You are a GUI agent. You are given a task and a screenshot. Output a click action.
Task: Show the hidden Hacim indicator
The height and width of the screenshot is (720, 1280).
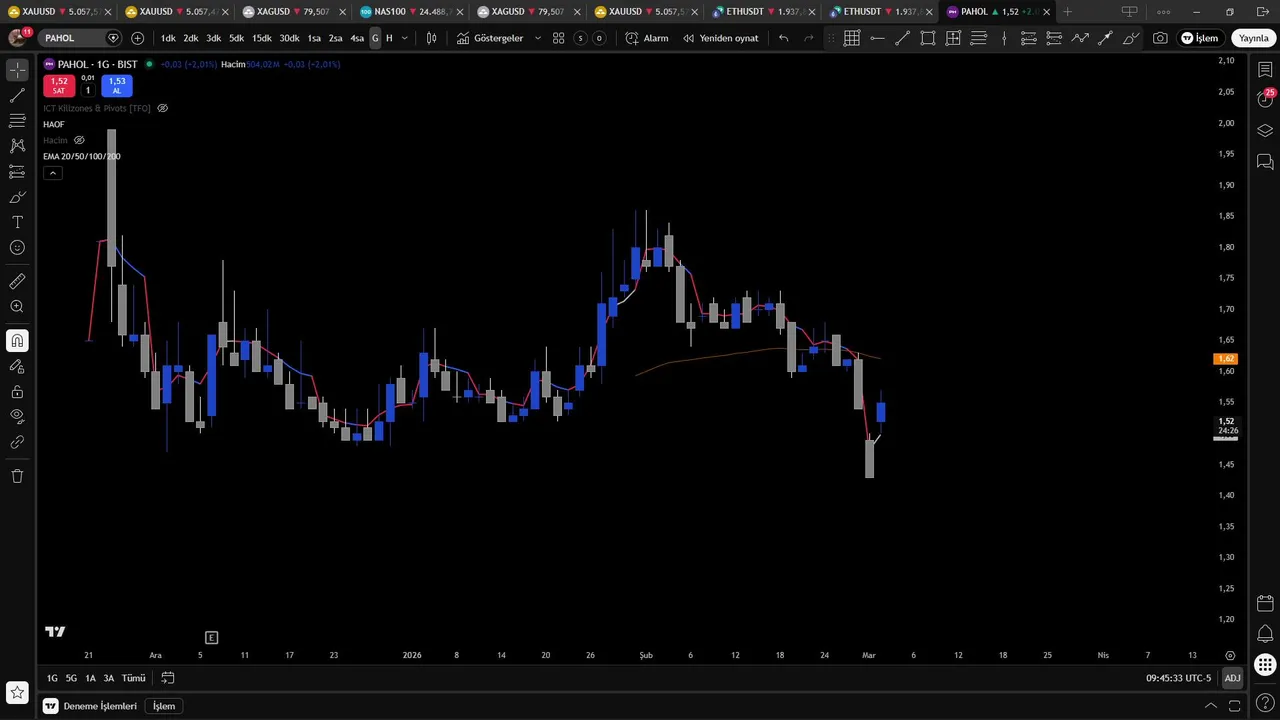pyautogui.click(x=79, y=140)
